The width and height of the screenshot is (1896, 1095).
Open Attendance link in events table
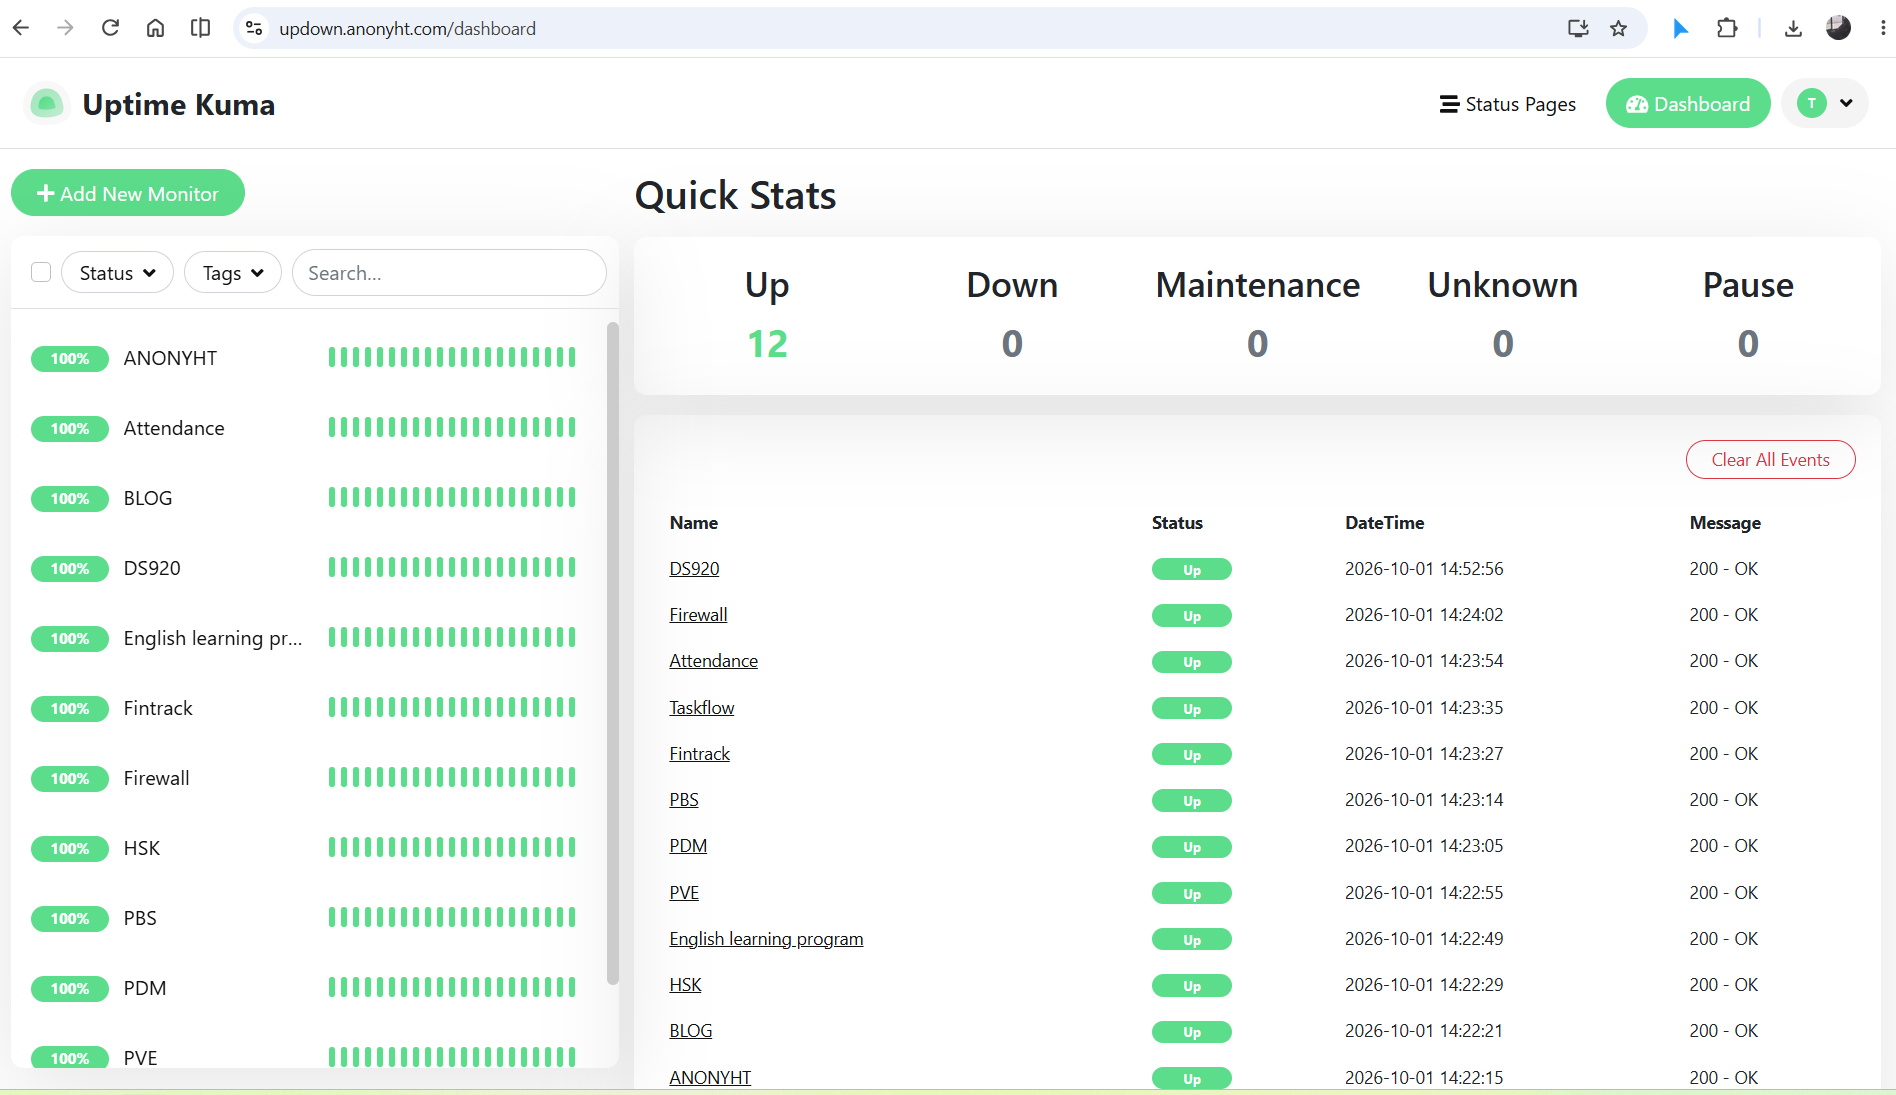click(713, 660)
